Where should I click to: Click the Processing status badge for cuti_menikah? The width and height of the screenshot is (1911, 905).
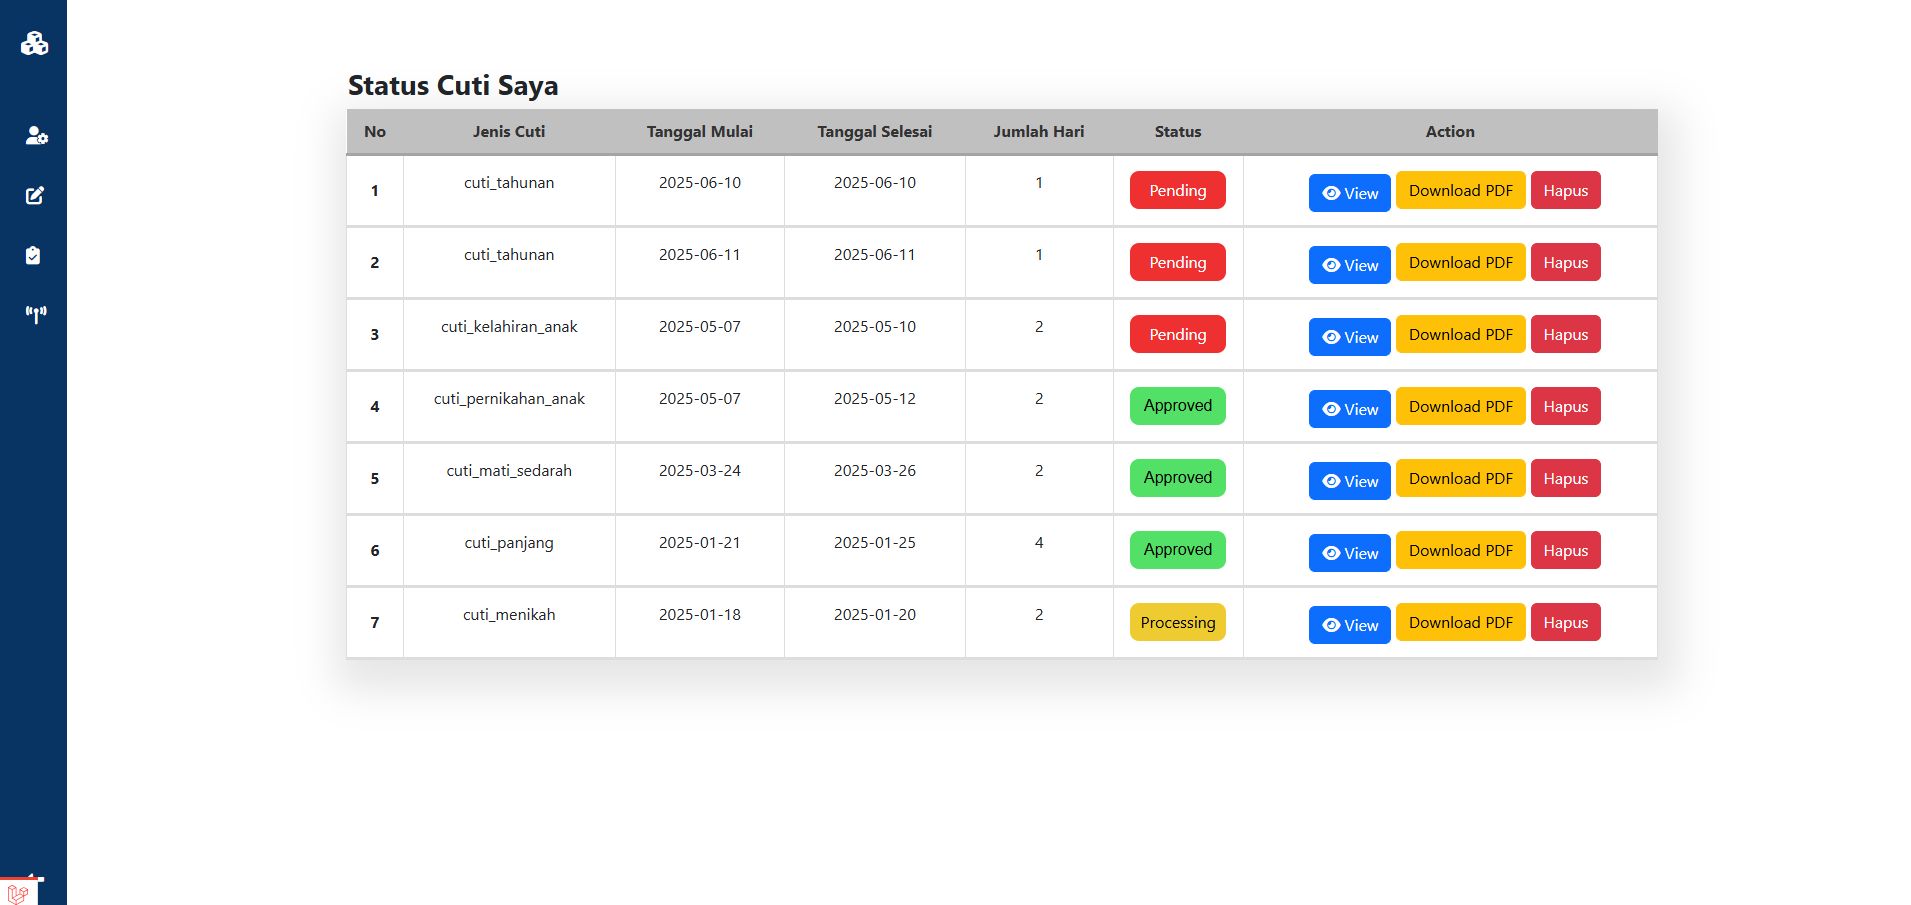tap(1177, 623)
